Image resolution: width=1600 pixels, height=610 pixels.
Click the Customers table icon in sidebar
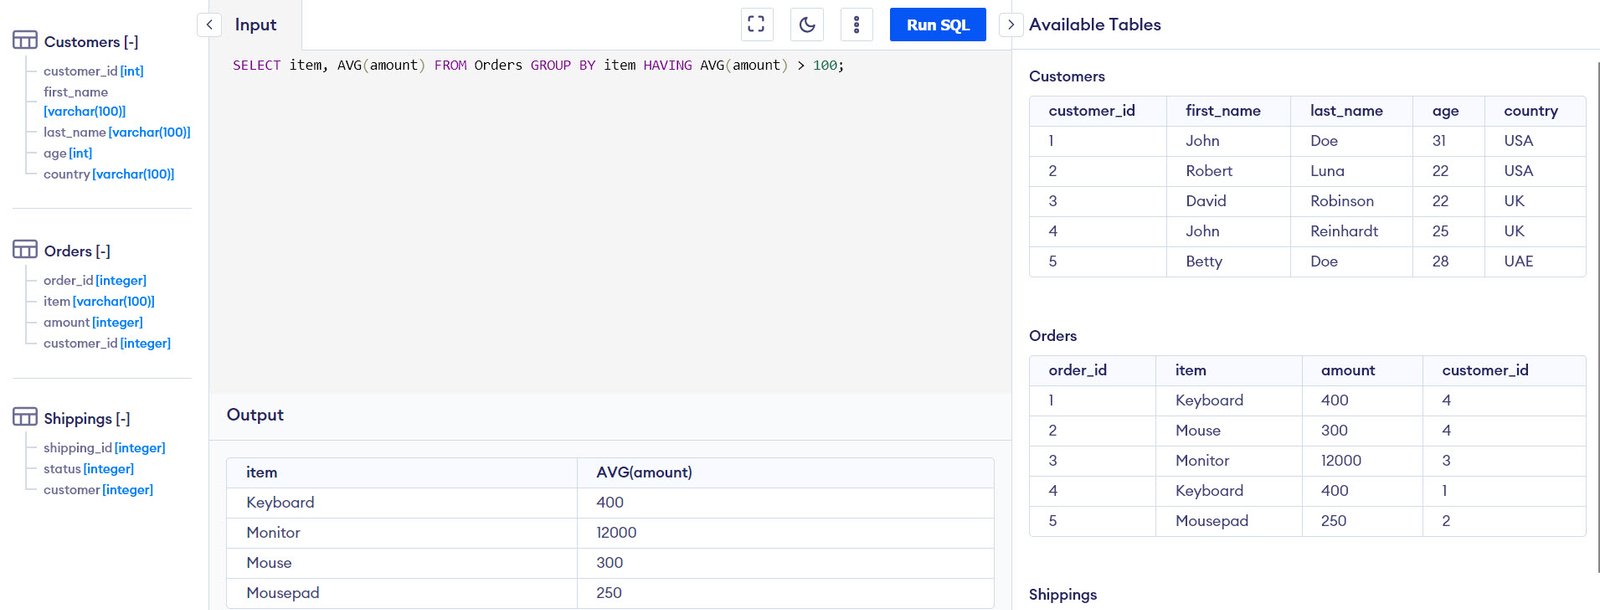pyautogui.click(x=25, y=40)
